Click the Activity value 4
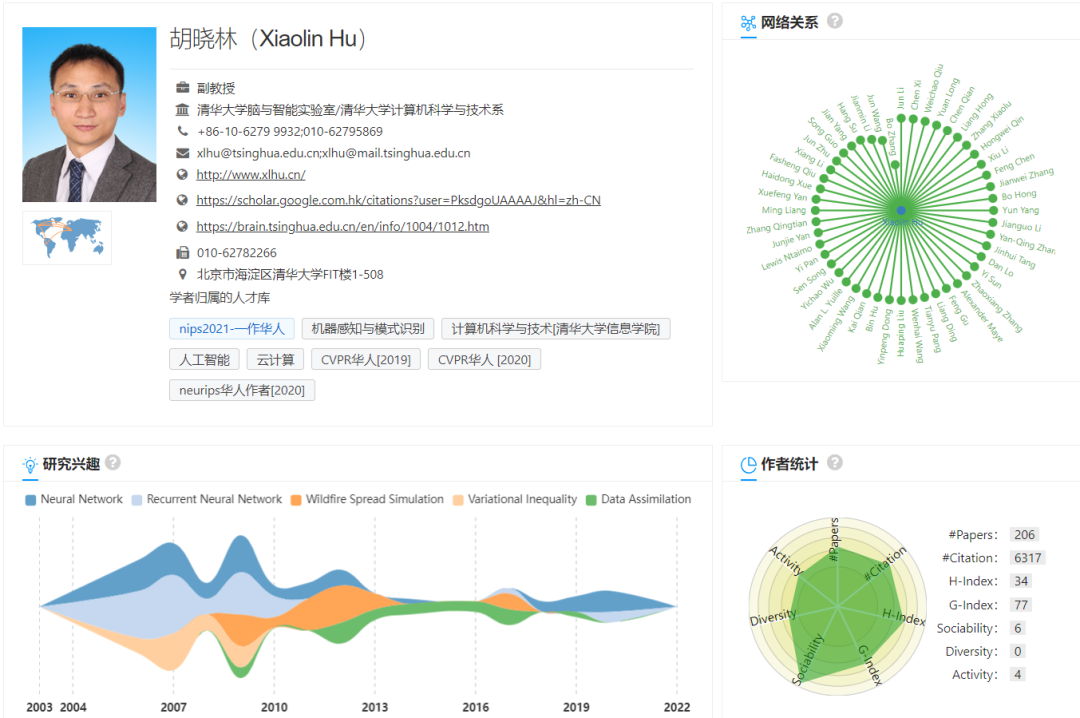 [1018, 675]
